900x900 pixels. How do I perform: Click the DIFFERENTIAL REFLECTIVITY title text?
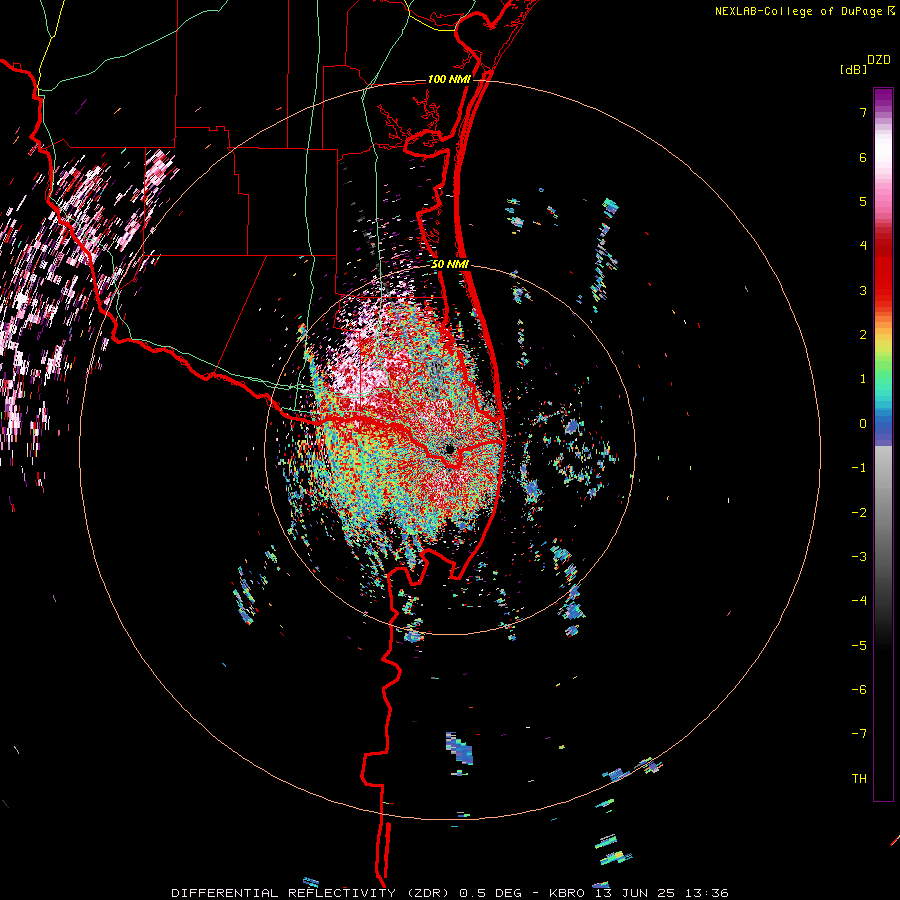coord(284,893)
